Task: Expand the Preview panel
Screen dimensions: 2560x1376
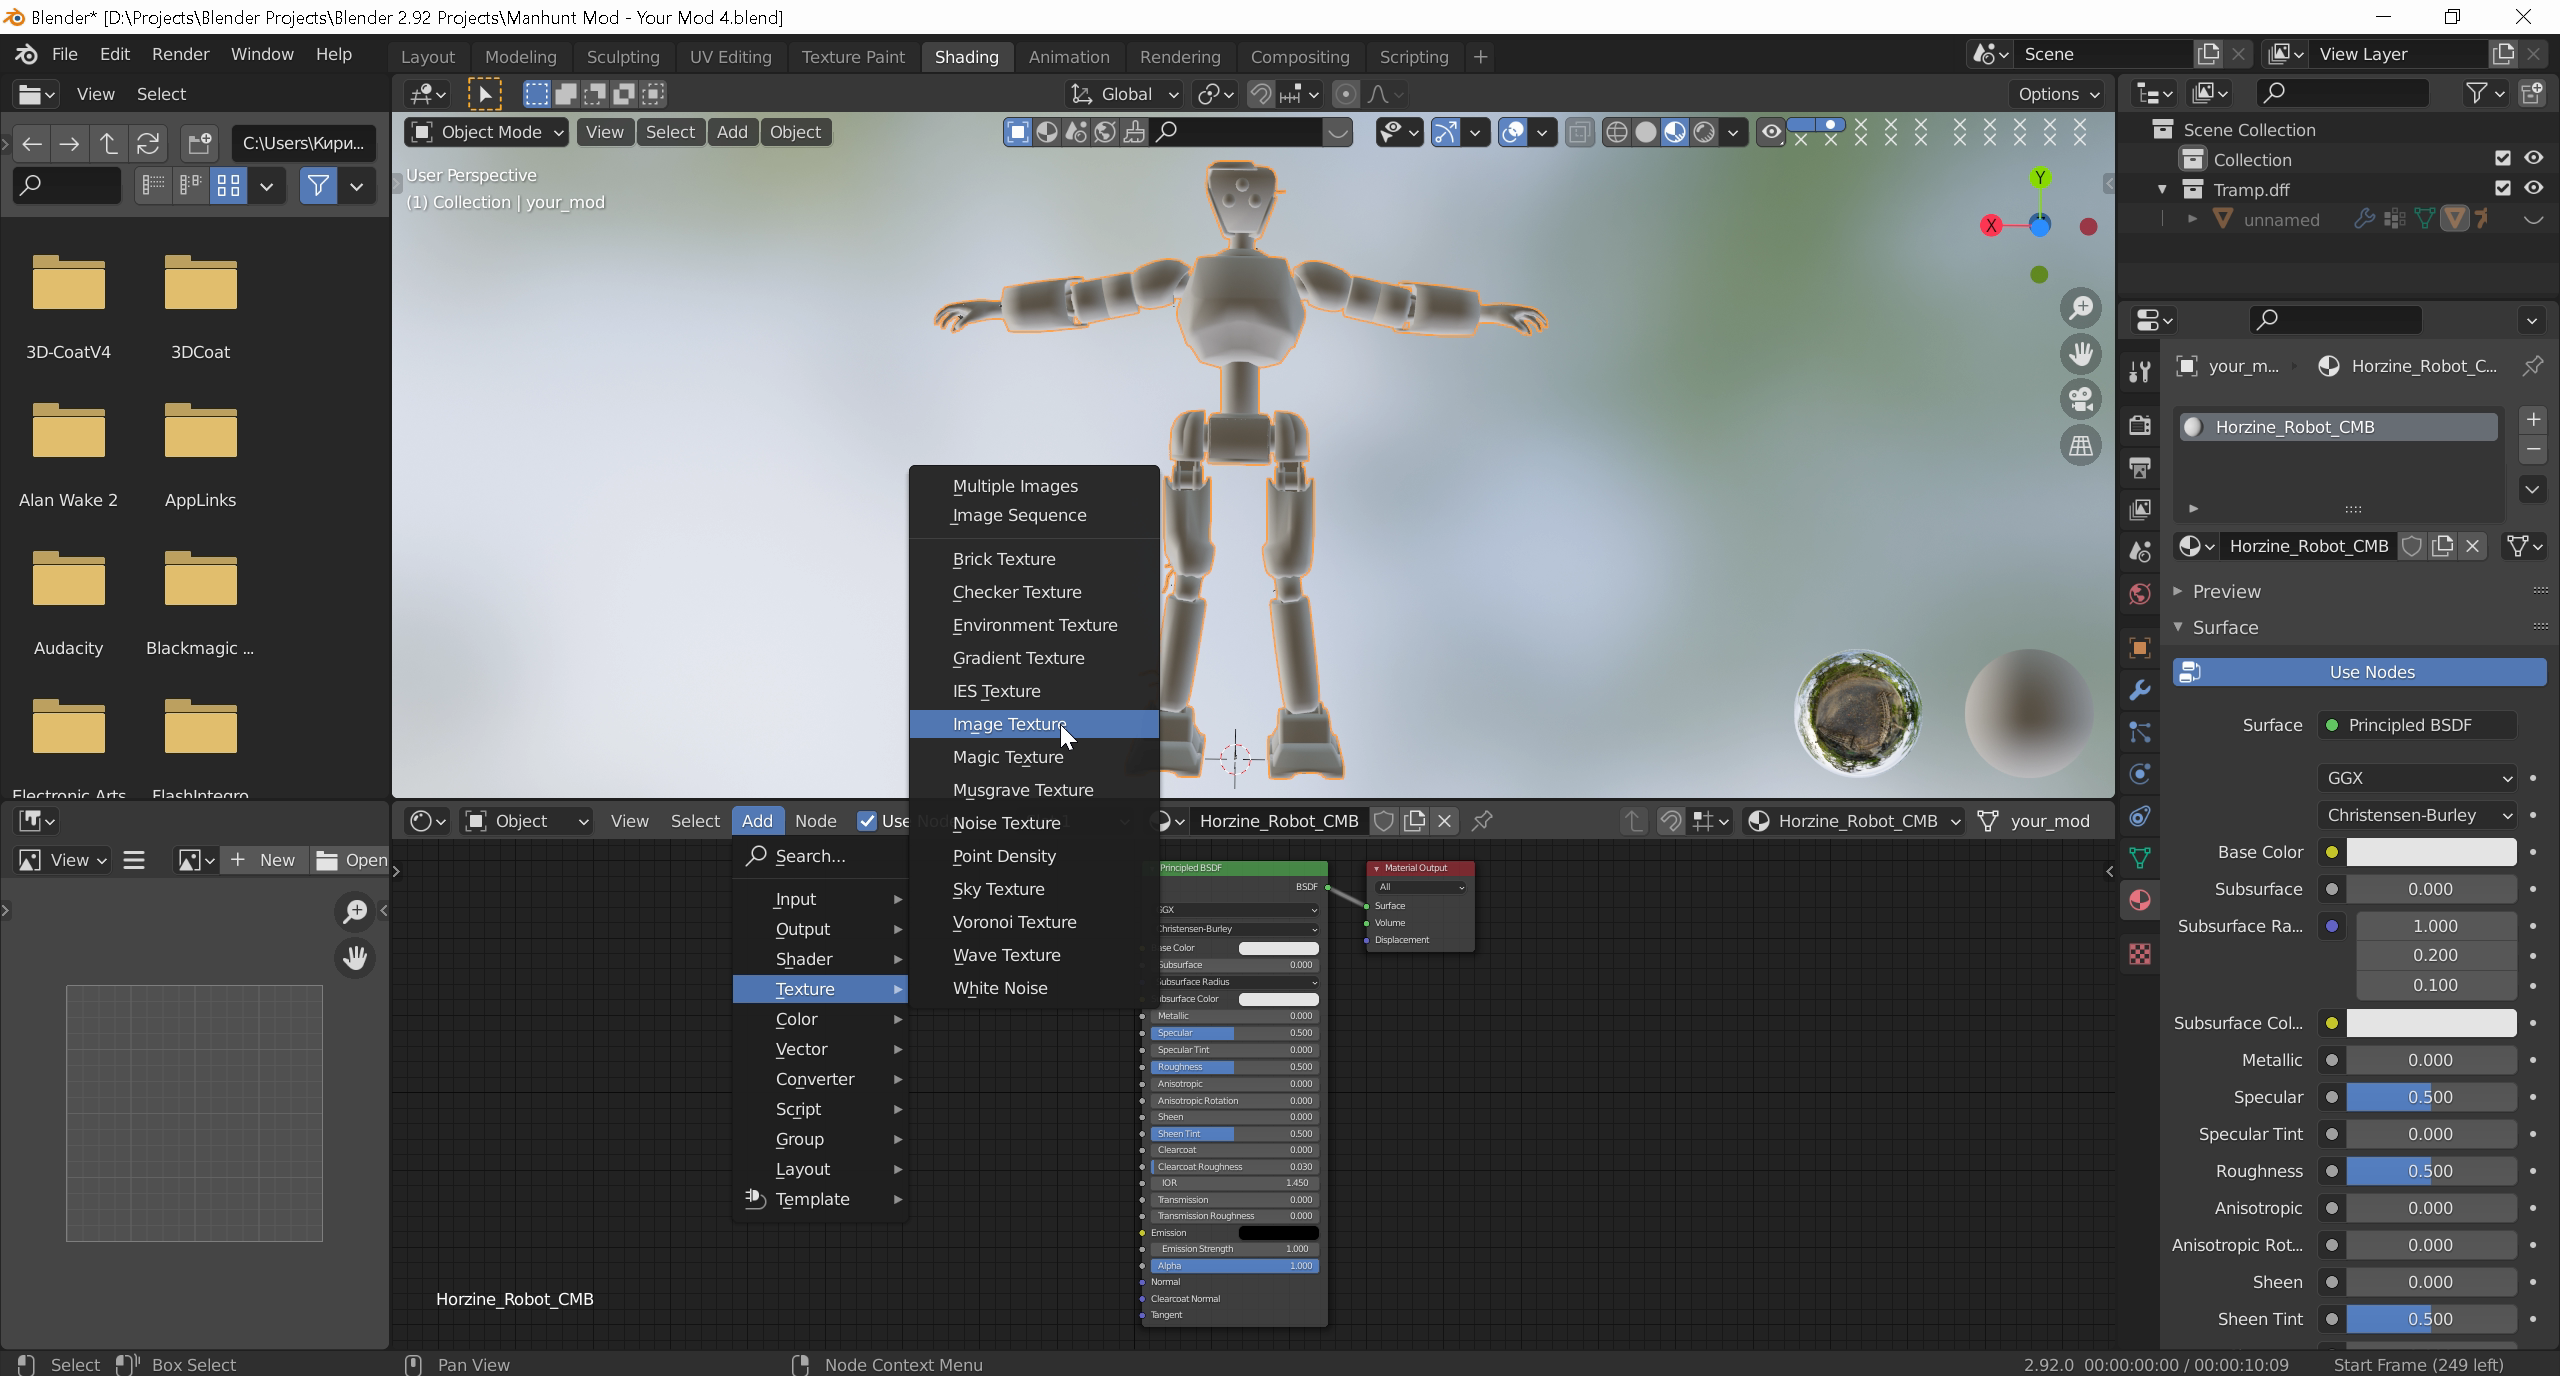Action: tap(2226, 591)
